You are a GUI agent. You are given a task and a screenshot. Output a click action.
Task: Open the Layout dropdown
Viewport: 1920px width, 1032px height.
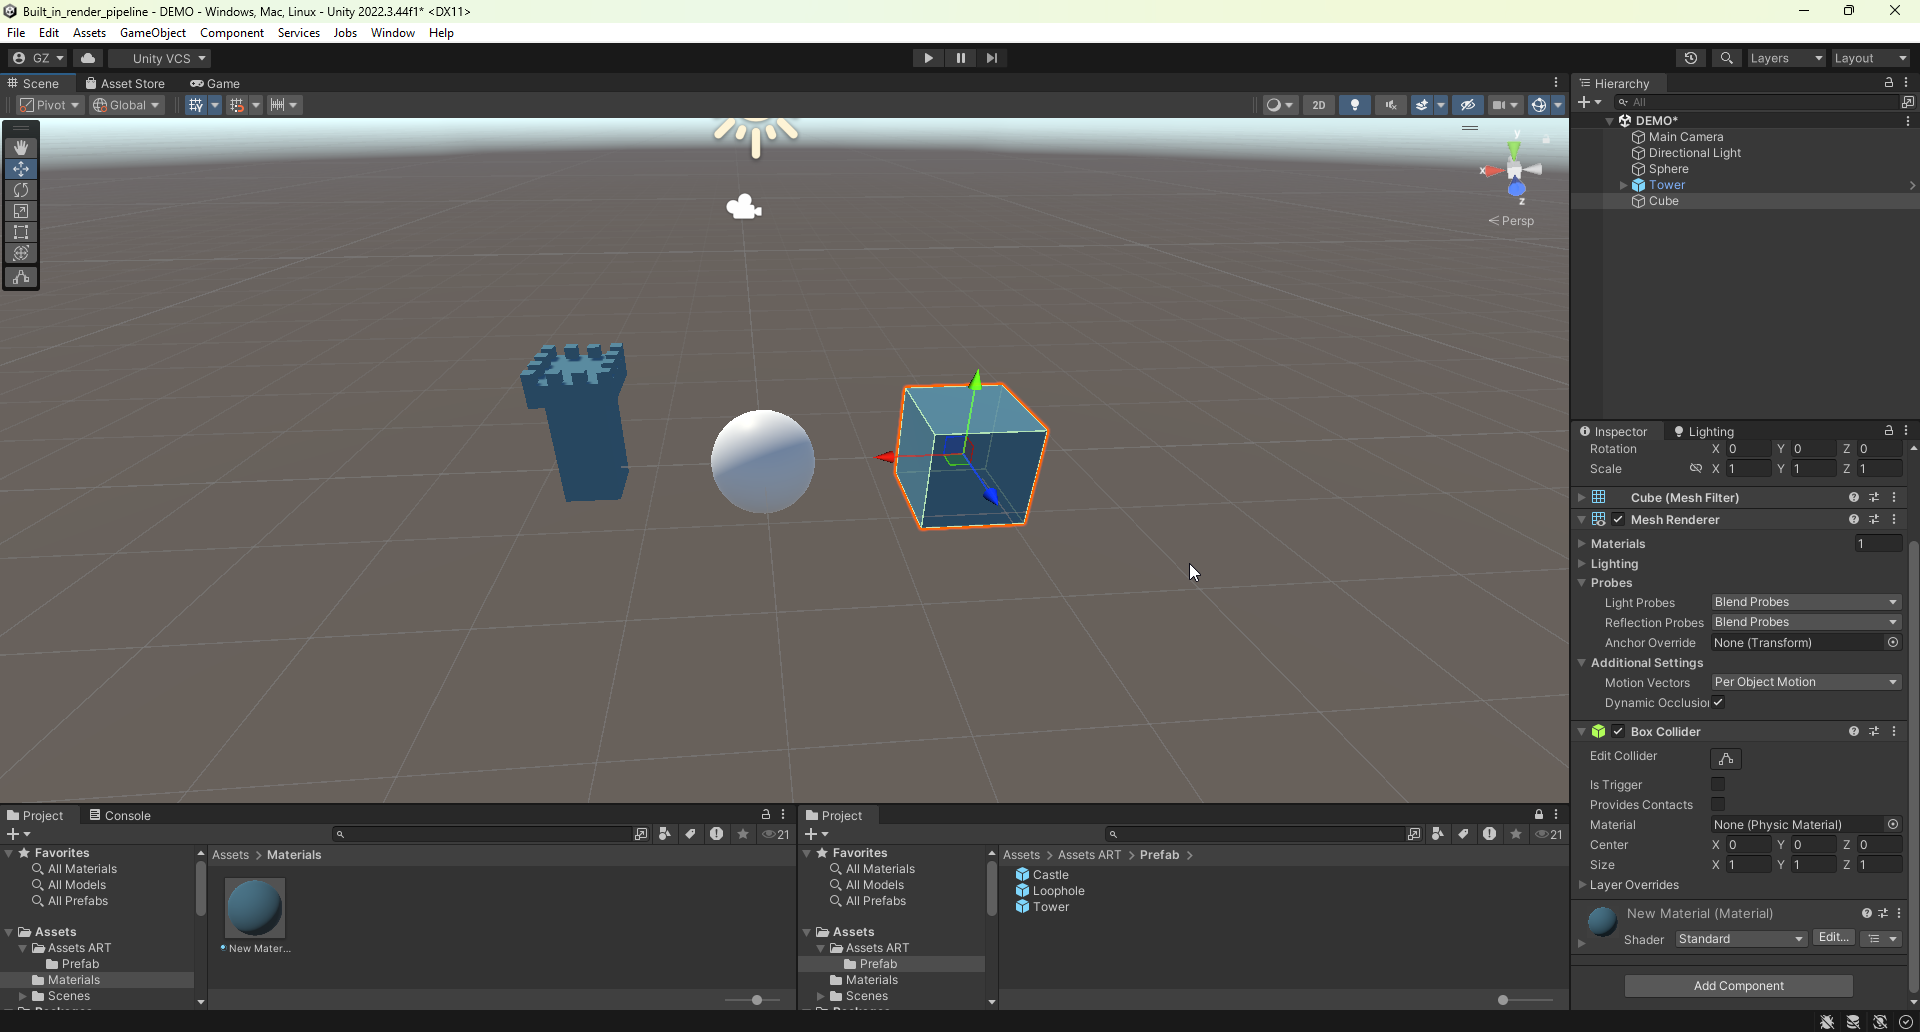(1870, 58)
